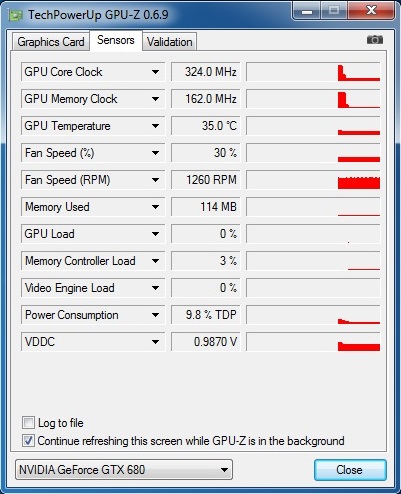Expand the Memory Controller Load dropdown
This screenshot has height=494, width=401.
tap(155, 261)
